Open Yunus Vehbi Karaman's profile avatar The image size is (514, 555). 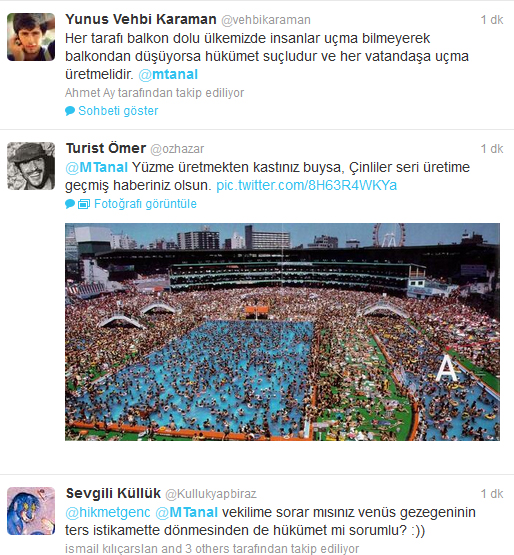click(x=31, y=37)
